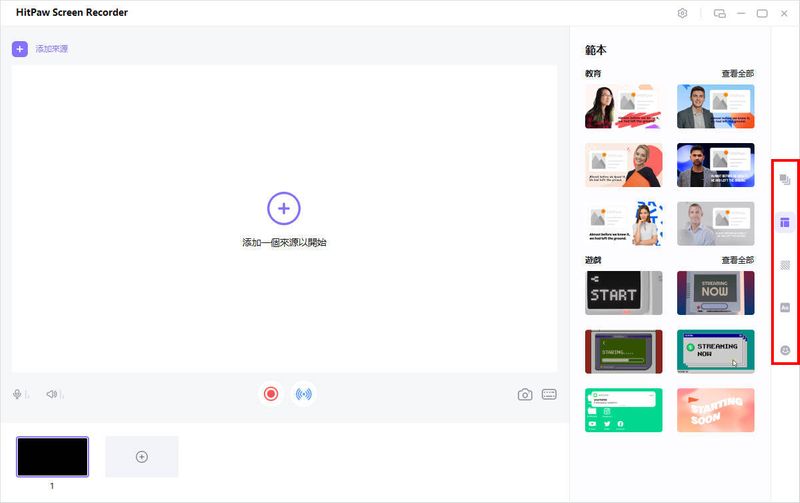Viewport: 800px width, 503px height.
Task: Open the templates panel in right sidebar
Action: coord(785,222)
